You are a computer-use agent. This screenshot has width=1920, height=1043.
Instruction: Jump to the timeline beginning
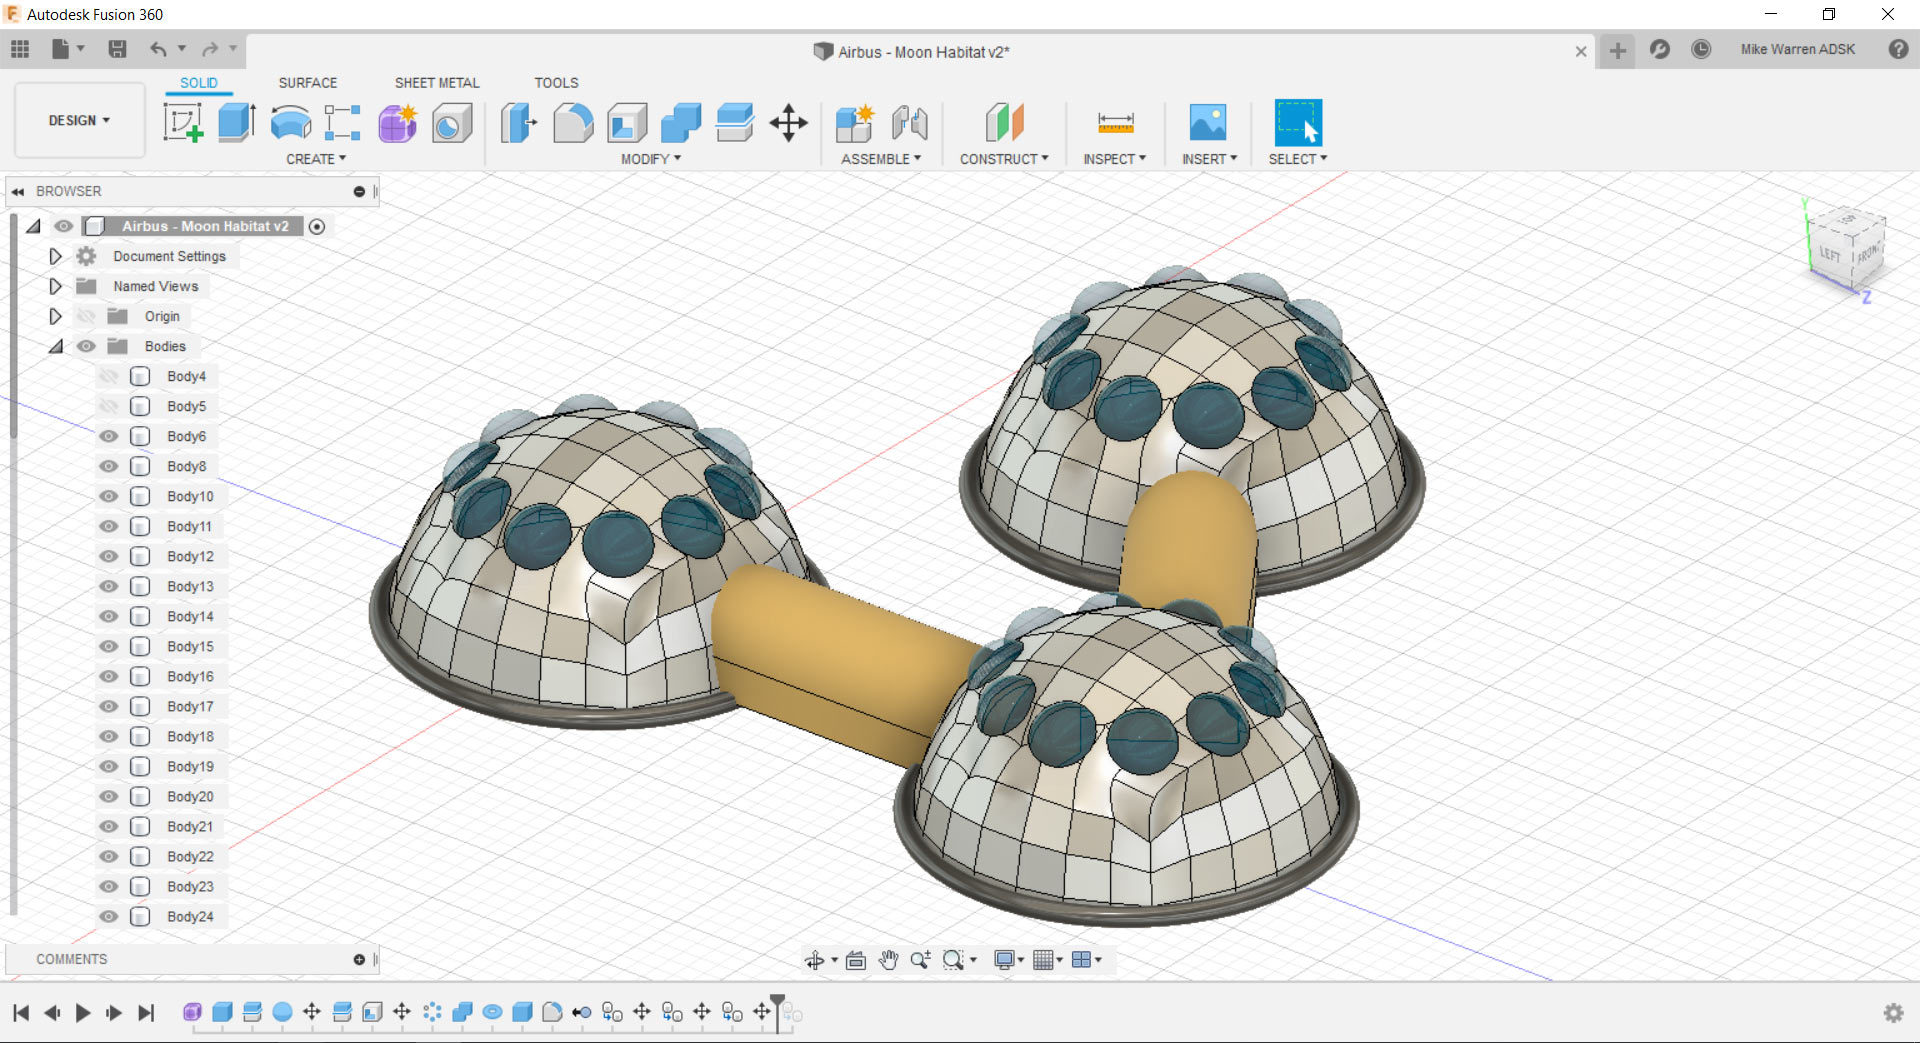tap(21, 1013)
